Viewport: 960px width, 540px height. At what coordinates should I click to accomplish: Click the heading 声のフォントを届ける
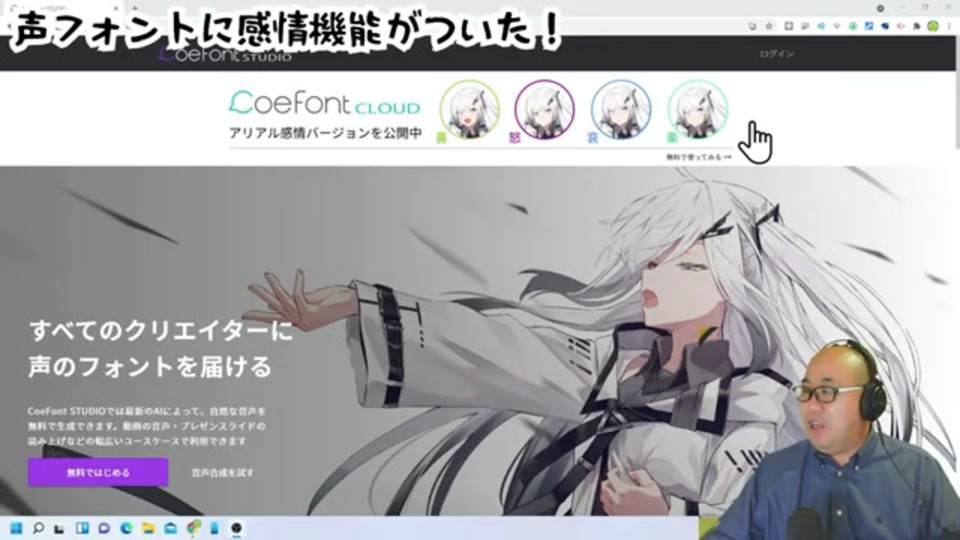150,366
